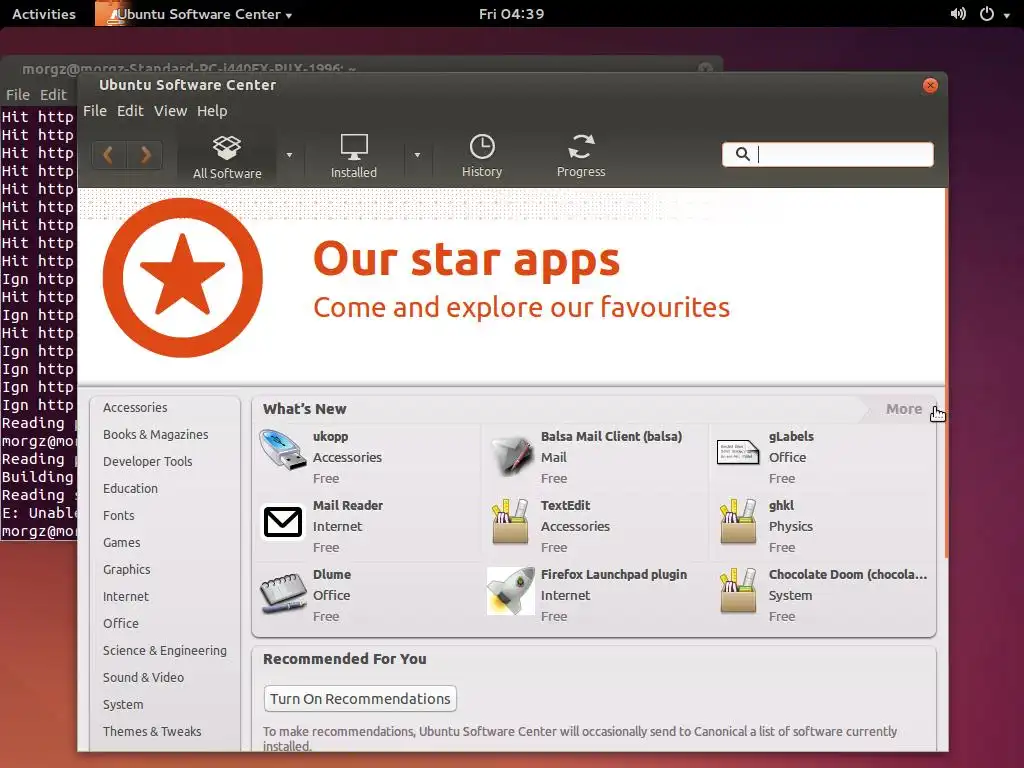Select the Science & Engineering category
Screen dimensions: 1024x768
click(x=165, y=650)
